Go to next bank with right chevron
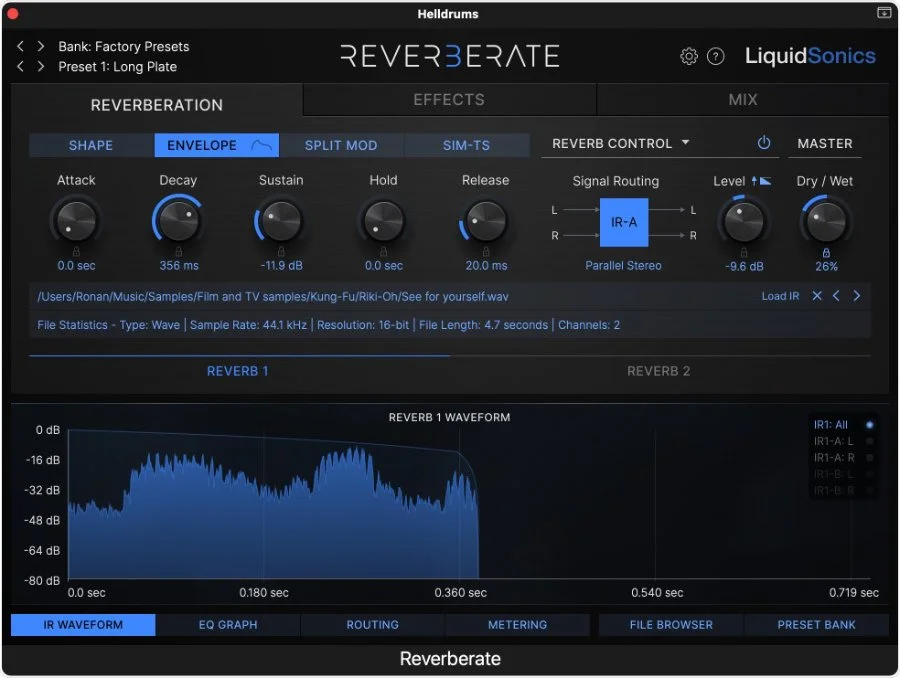The image size is (900, 678). point(41,46)
